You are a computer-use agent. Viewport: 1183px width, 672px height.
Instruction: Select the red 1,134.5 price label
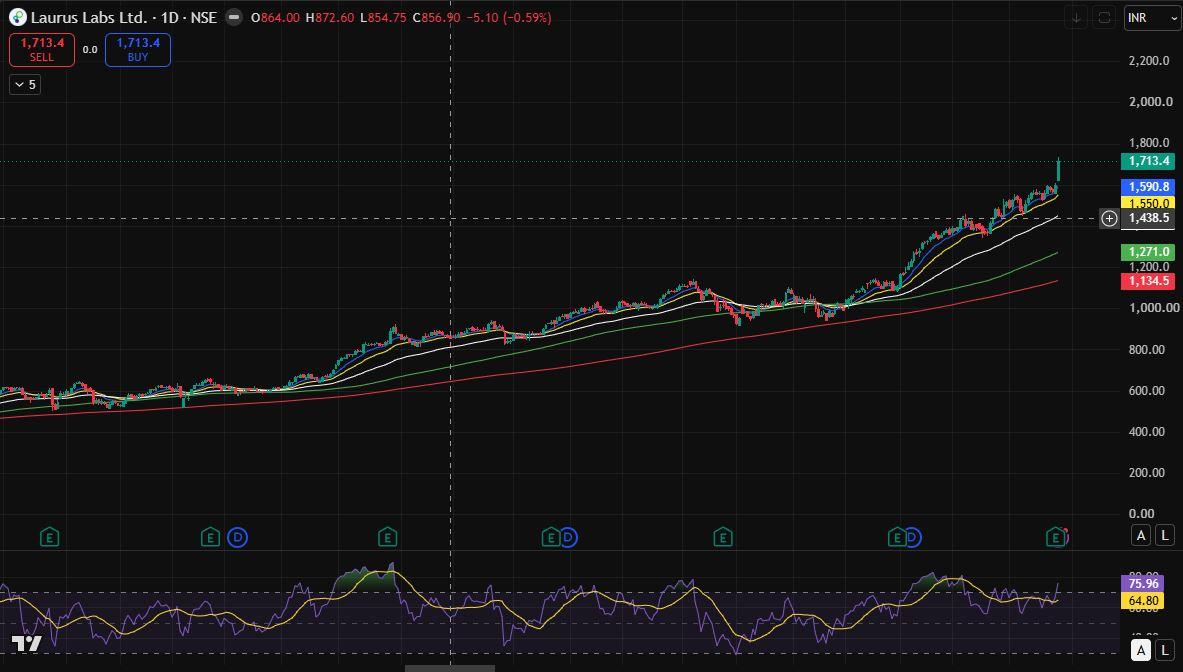click(1148, 281)
